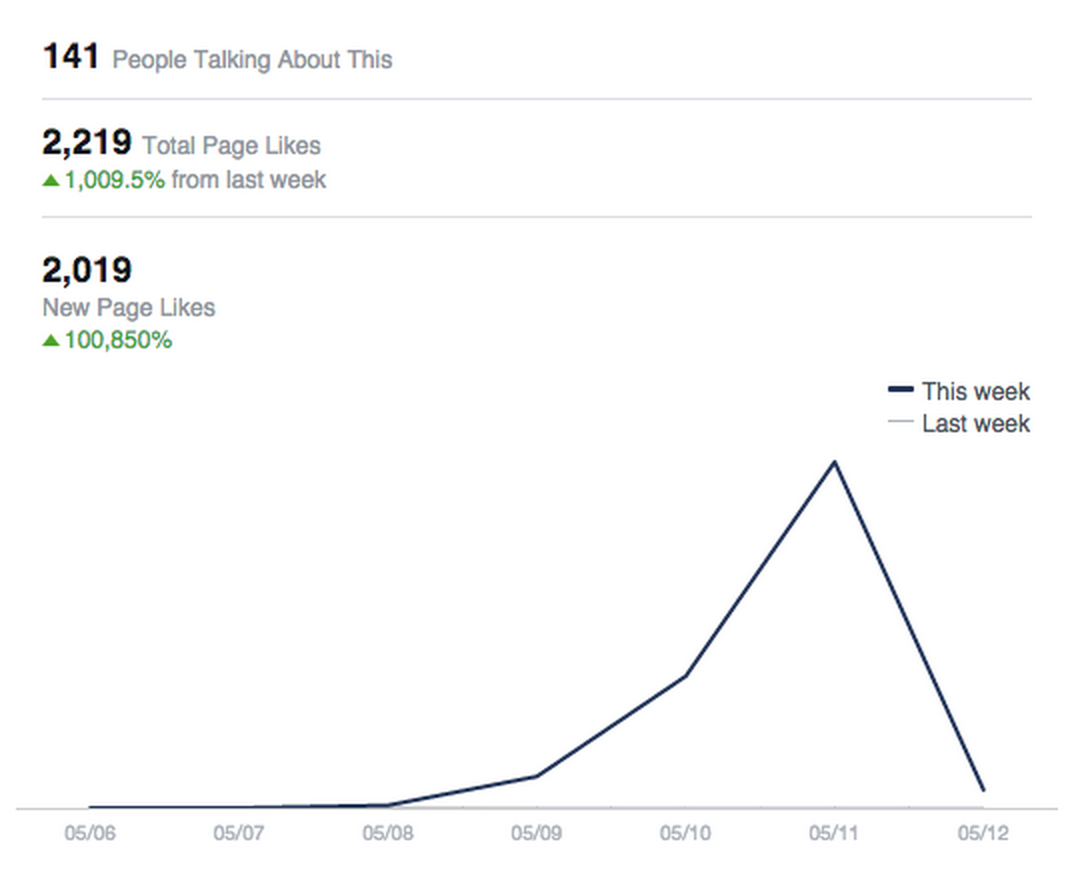Image resolution: width=1070 pixels, height=874 pixels.
Task: Select the Last week legend label
Action: point(975,424)
